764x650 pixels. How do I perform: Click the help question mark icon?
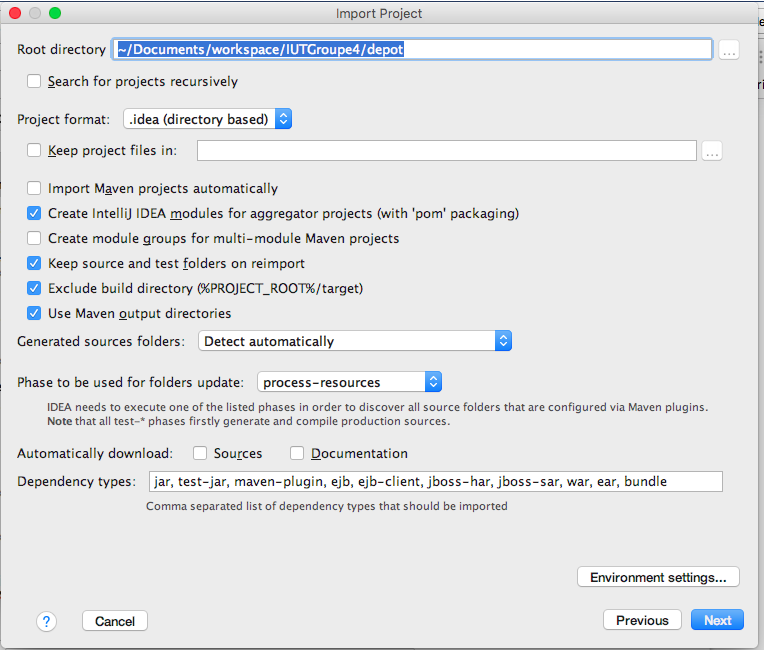coord(46,621)
